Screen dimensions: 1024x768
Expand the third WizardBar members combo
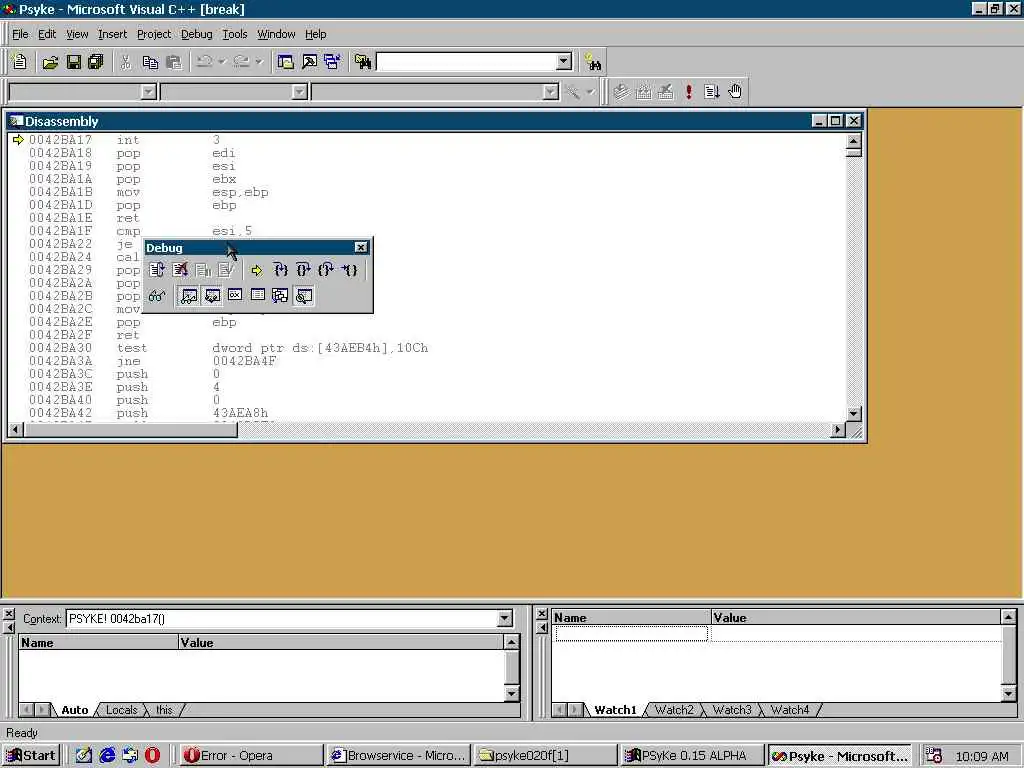551,92
